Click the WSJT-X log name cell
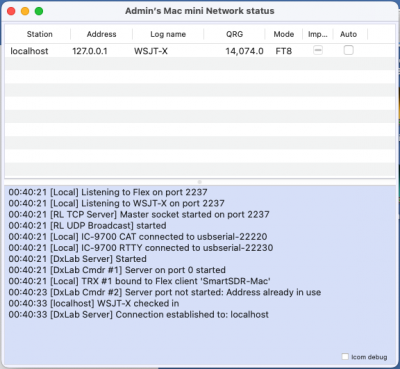 tap(151, 51)
